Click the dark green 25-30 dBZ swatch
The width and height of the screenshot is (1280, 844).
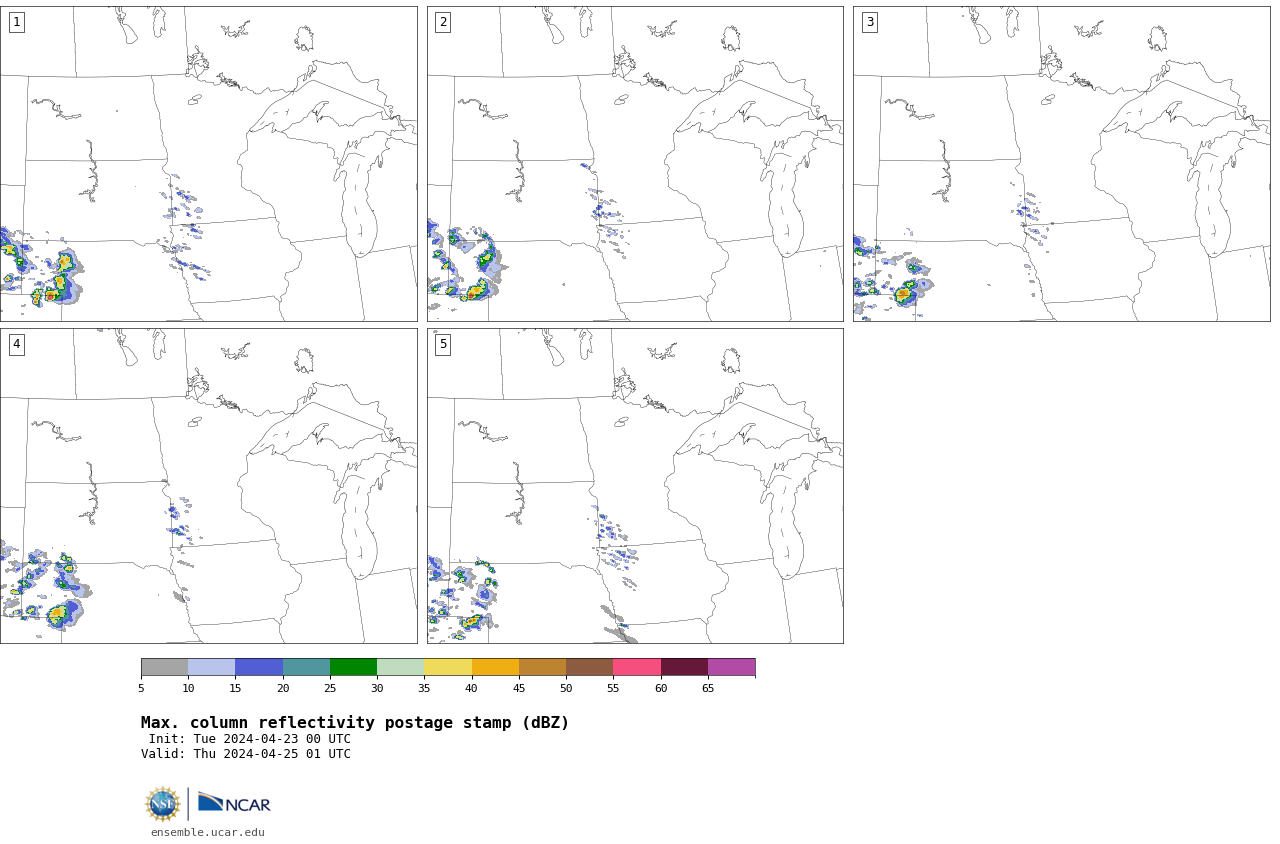pyautogui.click(x=353, y=667)
